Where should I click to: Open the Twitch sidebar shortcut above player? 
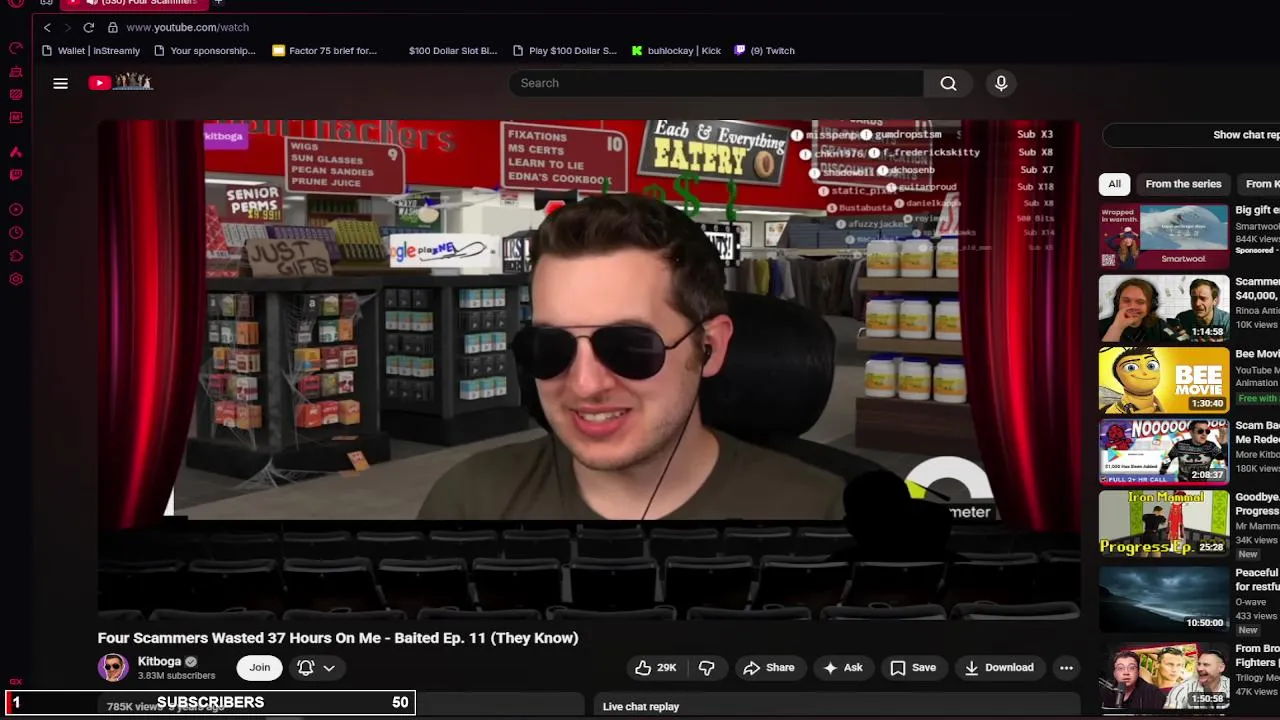(16, 175)
